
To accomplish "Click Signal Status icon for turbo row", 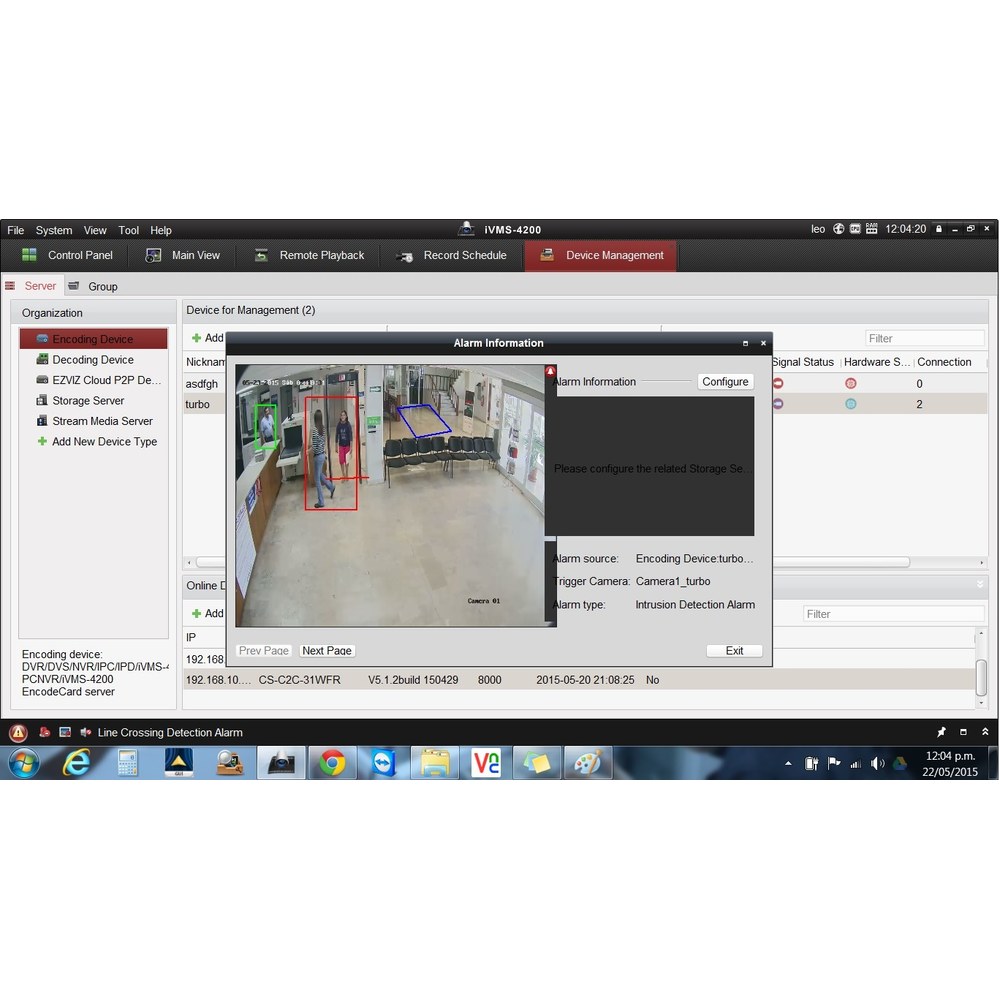I will click(x=778, y=404).
